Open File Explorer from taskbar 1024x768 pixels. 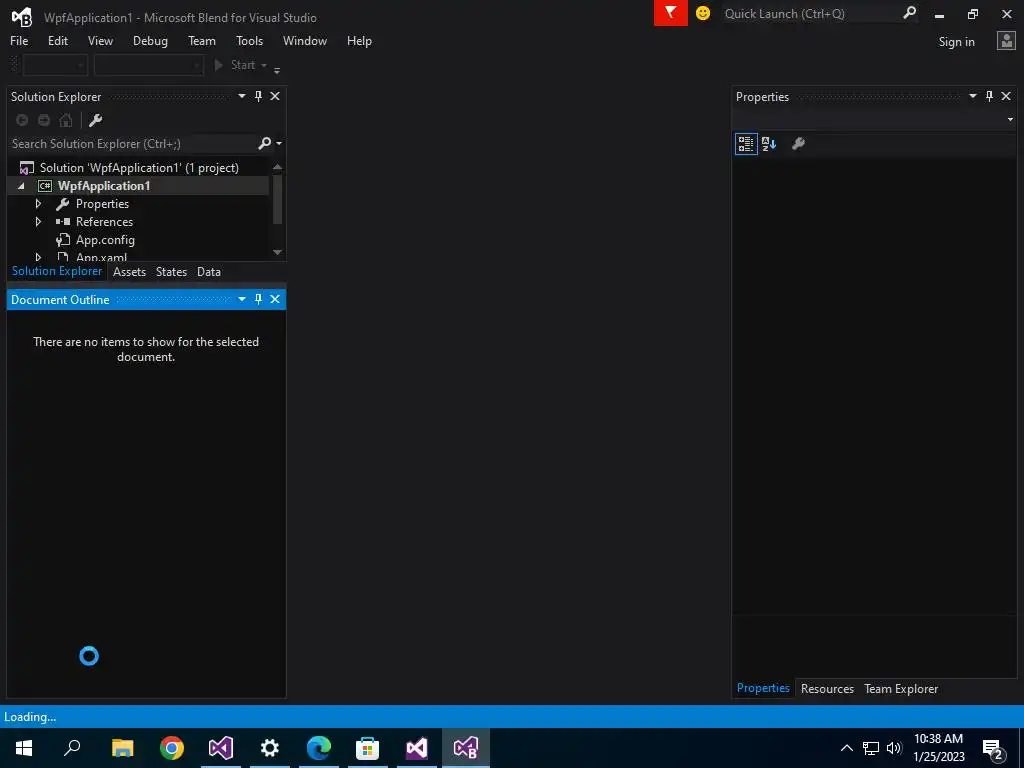click(x=123, y=748)
